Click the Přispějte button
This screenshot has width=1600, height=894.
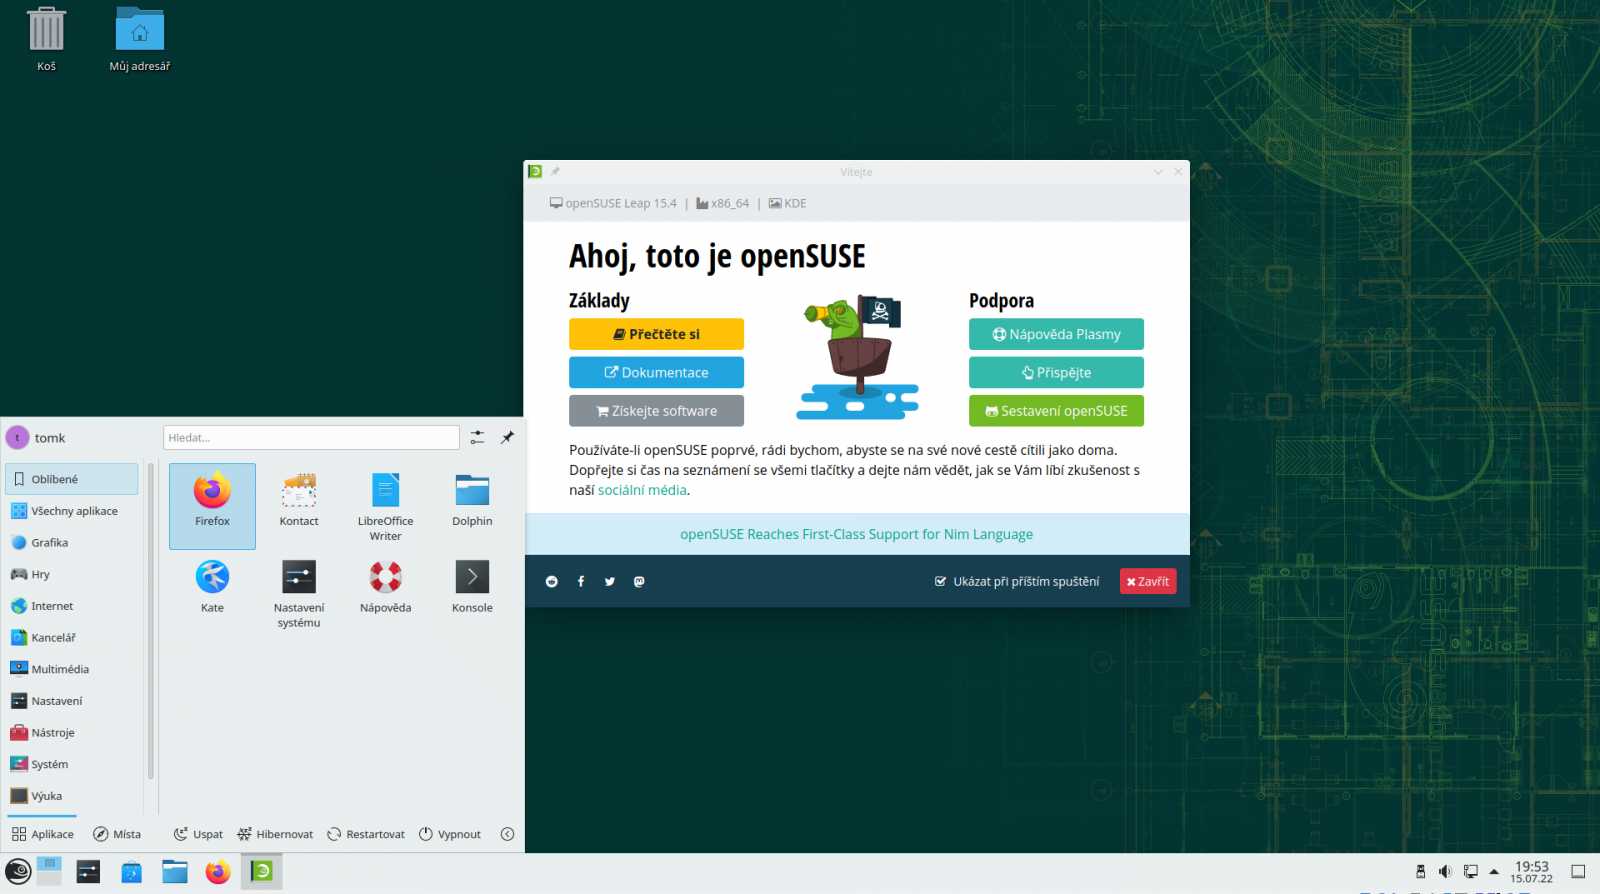[1056, 372]
